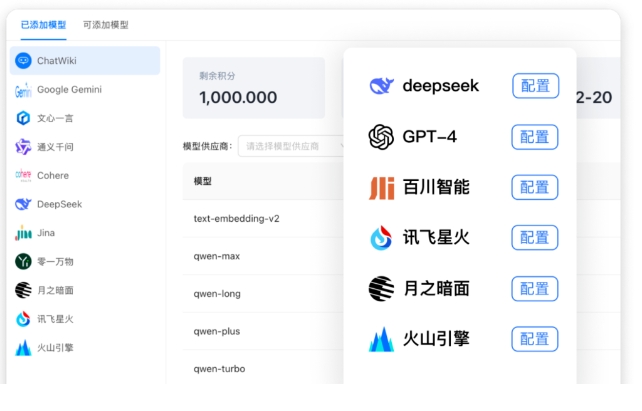The height and width of the screenshot is (411, 642).
Task: Click 配置 button for deepseek
Action: click(x=535, y=86)
